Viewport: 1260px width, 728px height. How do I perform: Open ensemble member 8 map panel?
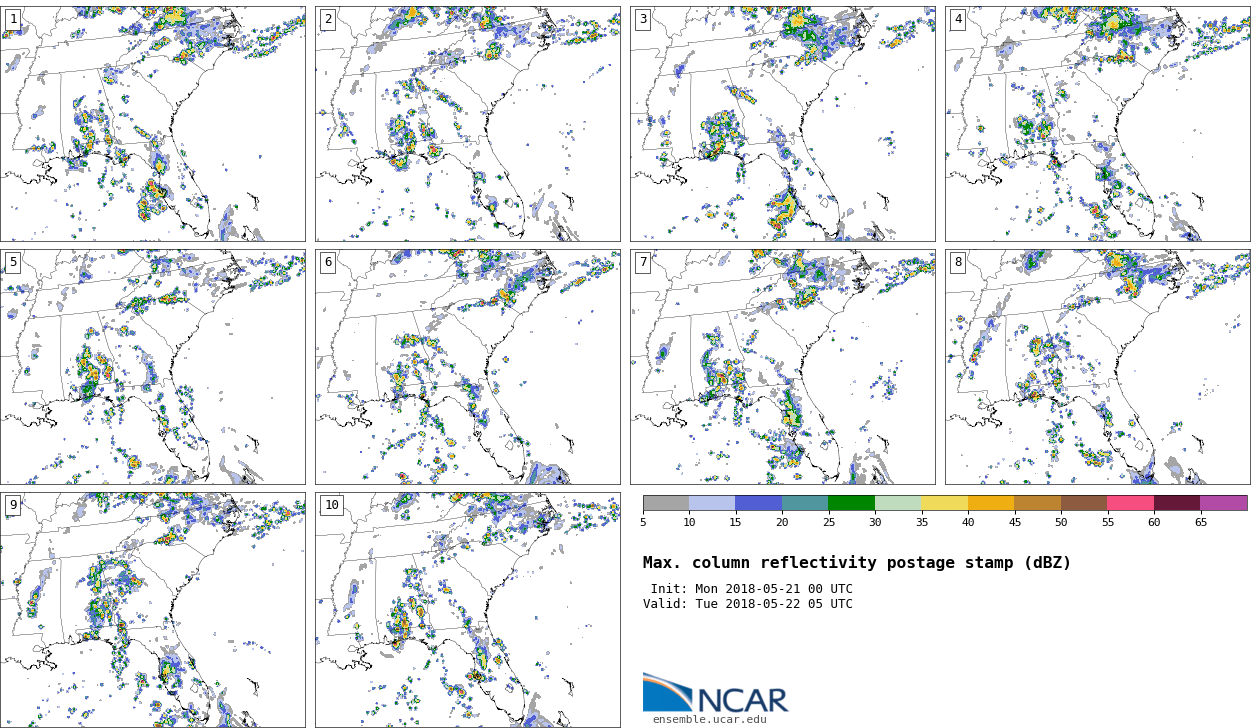pyautogui.click(x=1098, y=367)
